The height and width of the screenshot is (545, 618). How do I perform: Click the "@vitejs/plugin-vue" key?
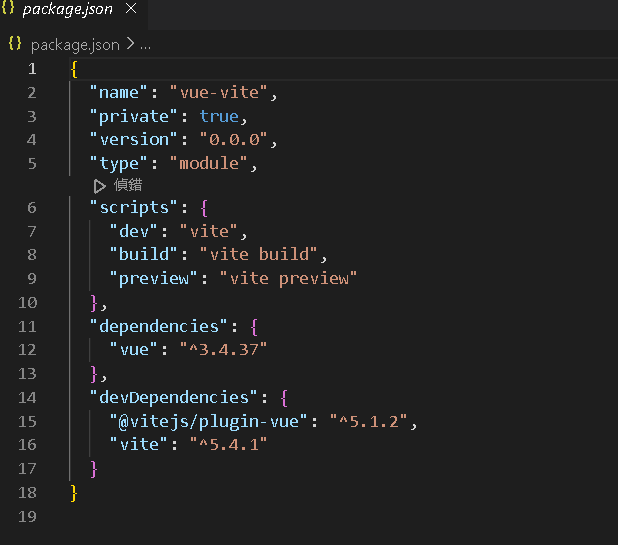(x=208, y=422)
